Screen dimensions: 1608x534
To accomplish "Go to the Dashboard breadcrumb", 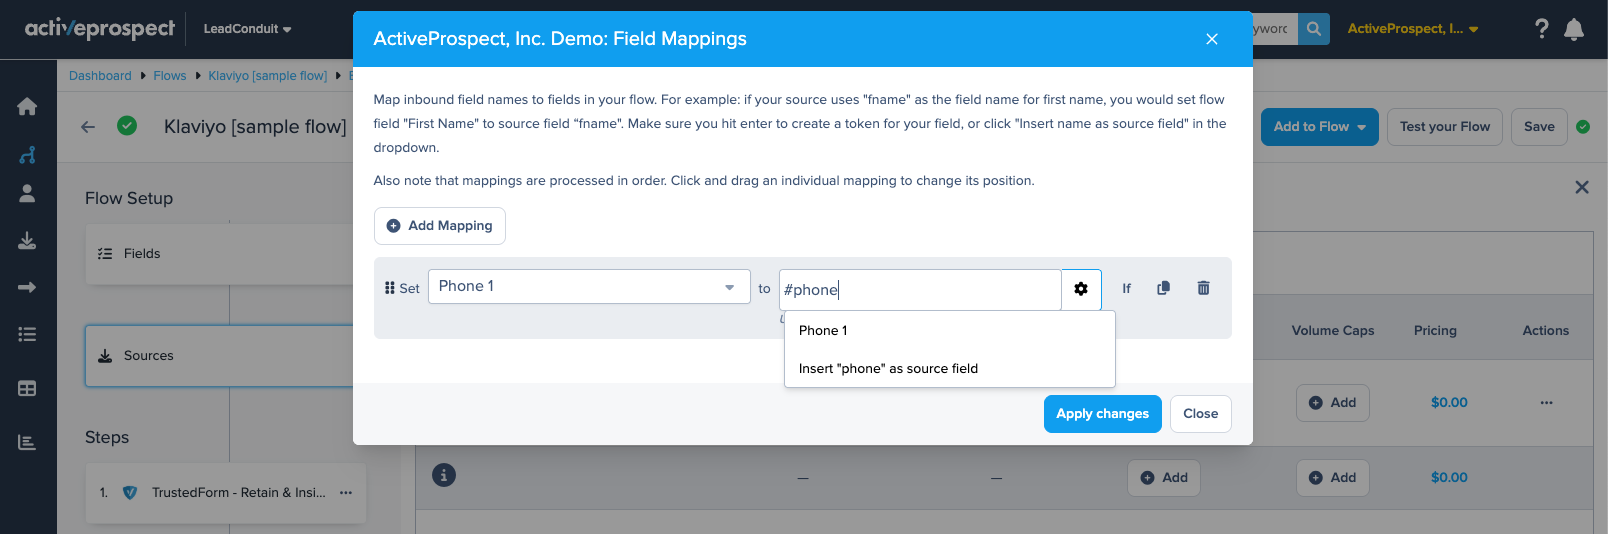I will pyautogui.click(x=100, y=76).
